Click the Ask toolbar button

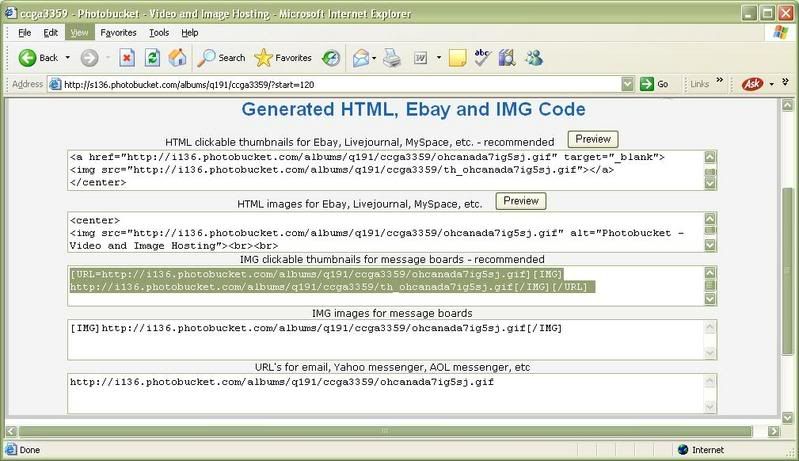coord(752,84)
